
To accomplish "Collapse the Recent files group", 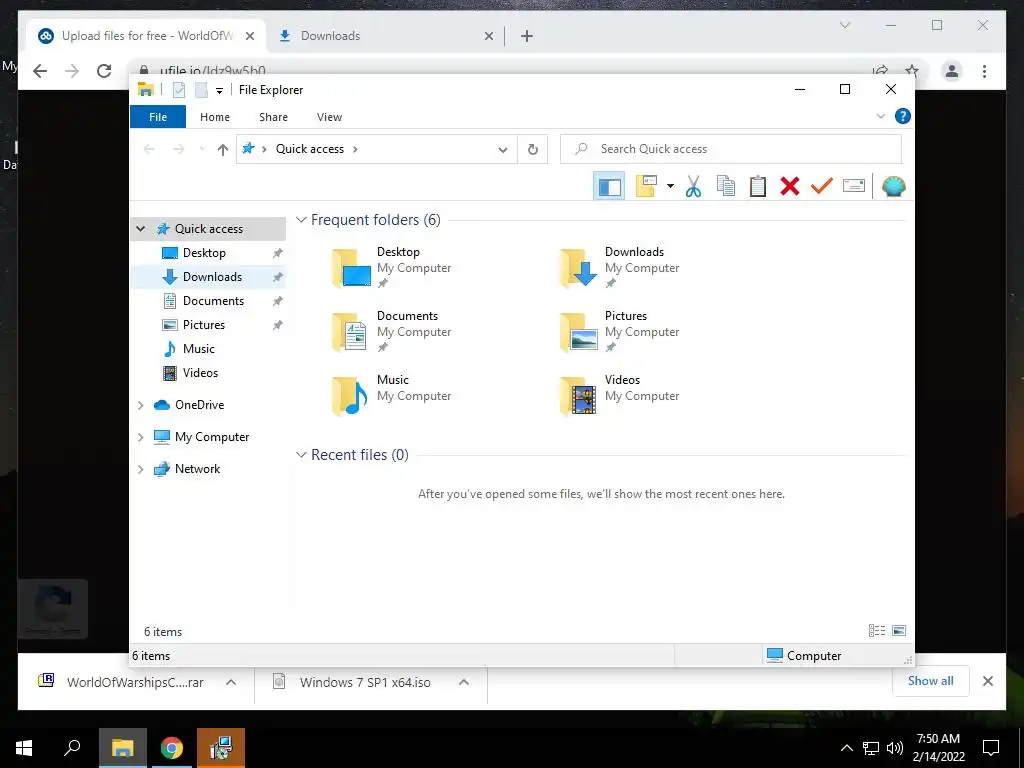I will click(301, 455).
